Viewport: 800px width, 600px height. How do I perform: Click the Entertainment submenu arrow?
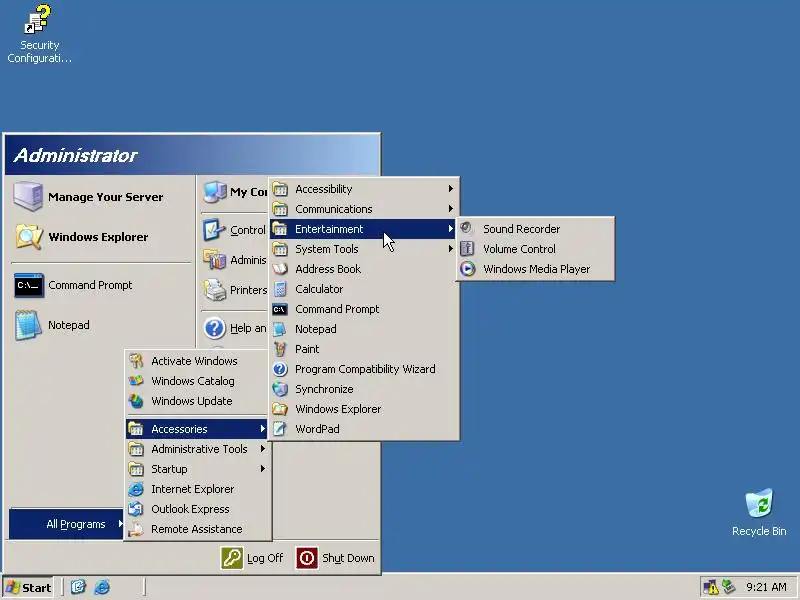[x=451, y=229]
